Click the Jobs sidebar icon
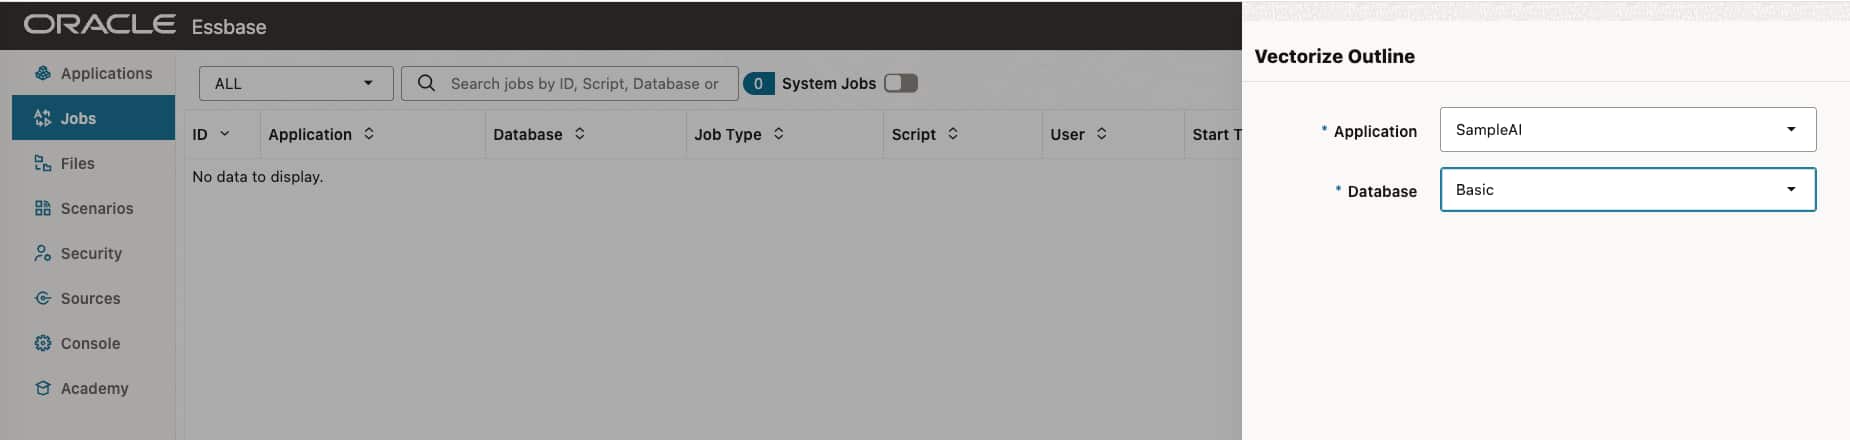1850x440 pixels. pyautogui.click(x=42, y=118)
